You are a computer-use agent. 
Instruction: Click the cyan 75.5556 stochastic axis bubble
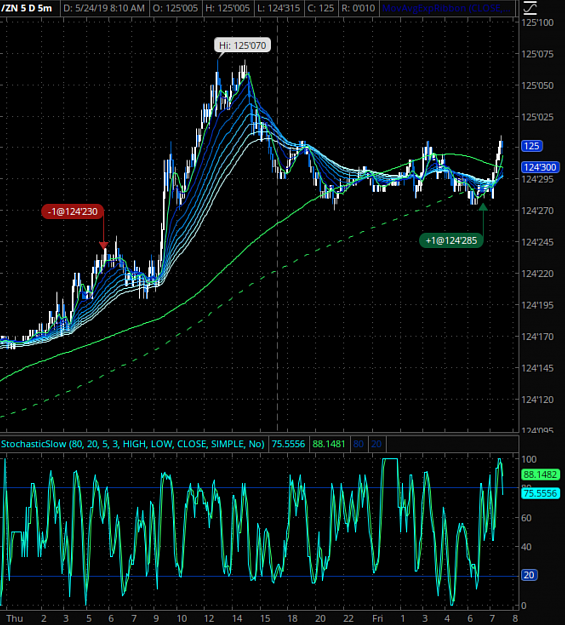[540, 493]
